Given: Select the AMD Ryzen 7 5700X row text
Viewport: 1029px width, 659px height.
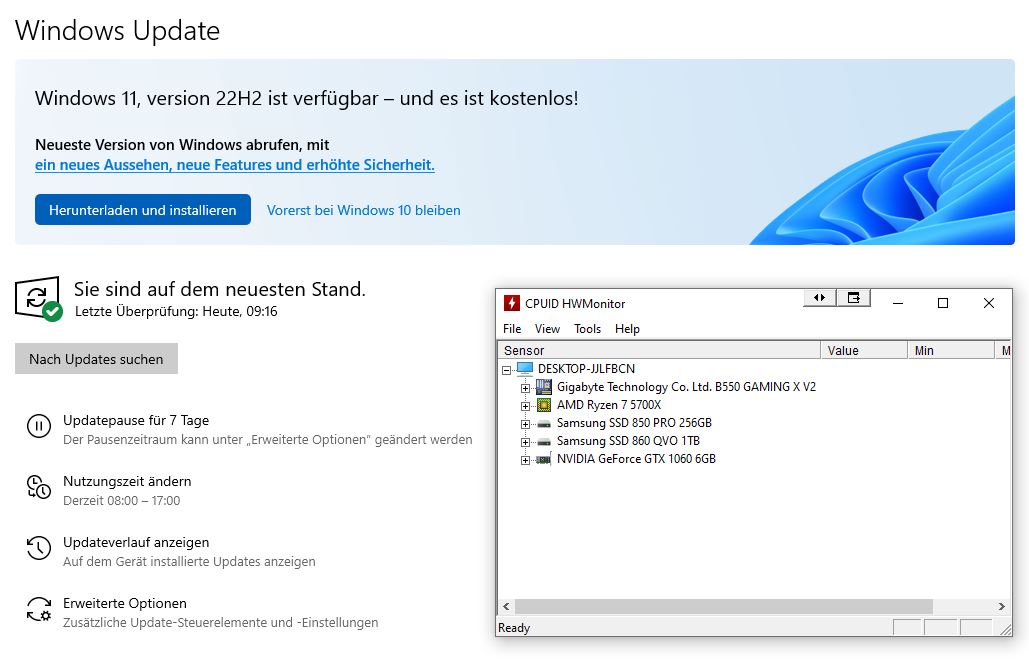Looking at the screenshot, I should click(x=609, y=405).
